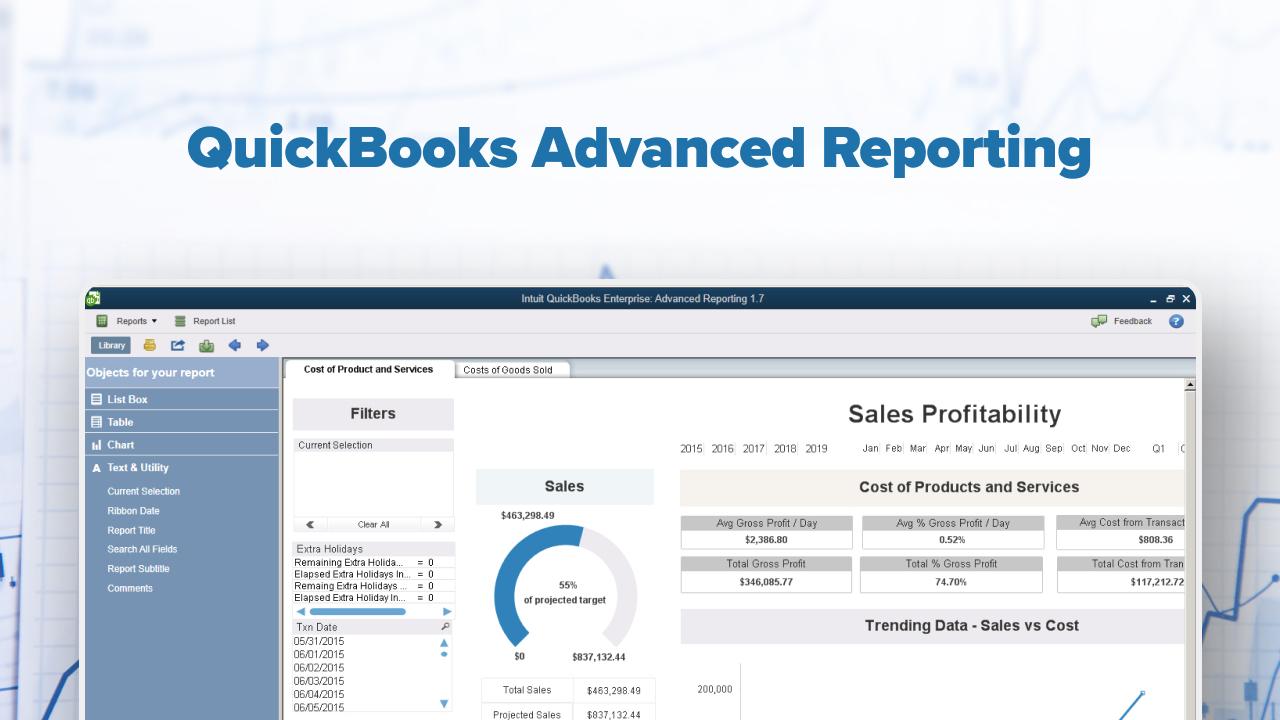Click the Clear All left chevron

tap(310, 524)
